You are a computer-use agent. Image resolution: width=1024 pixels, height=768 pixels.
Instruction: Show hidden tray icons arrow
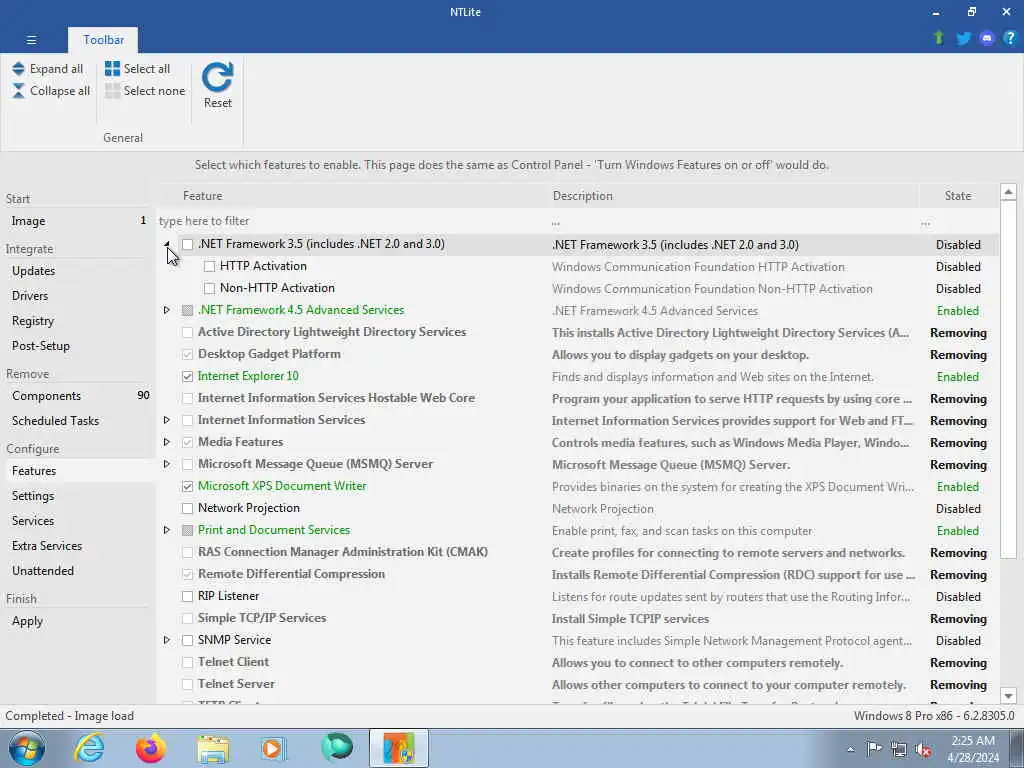pyautogui.click(x=850, y=749)
